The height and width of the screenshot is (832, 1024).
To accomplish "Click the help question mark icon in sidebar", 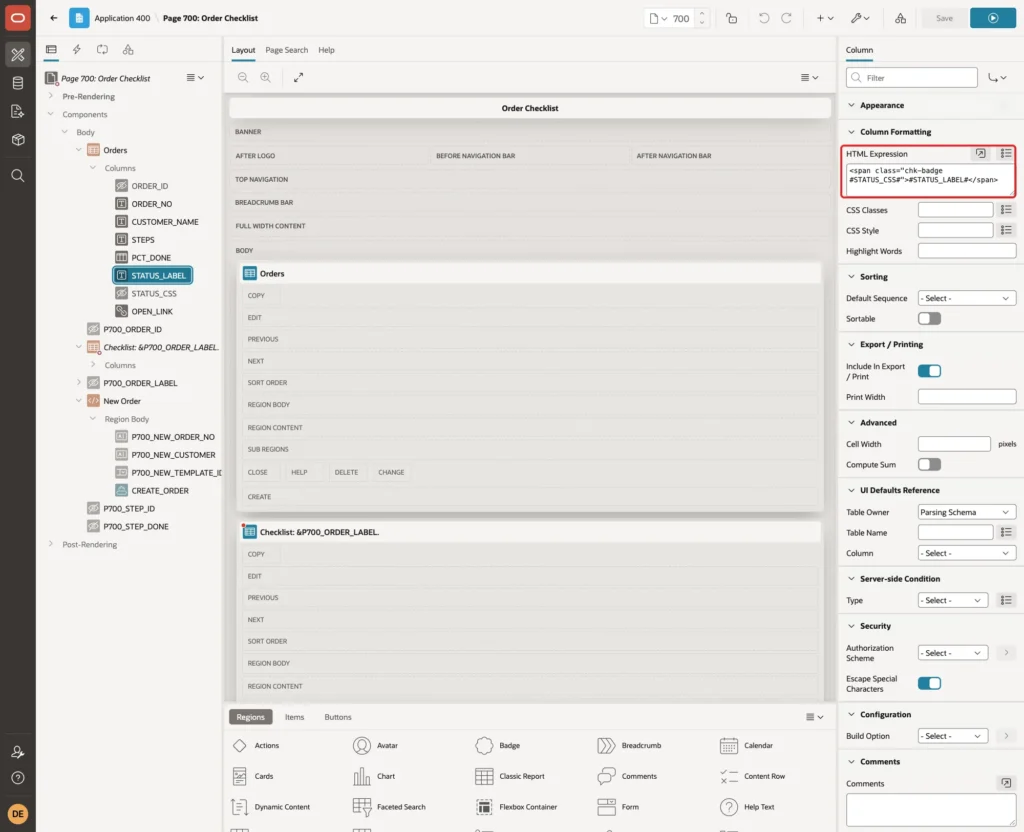I will (x=18, y=778).
